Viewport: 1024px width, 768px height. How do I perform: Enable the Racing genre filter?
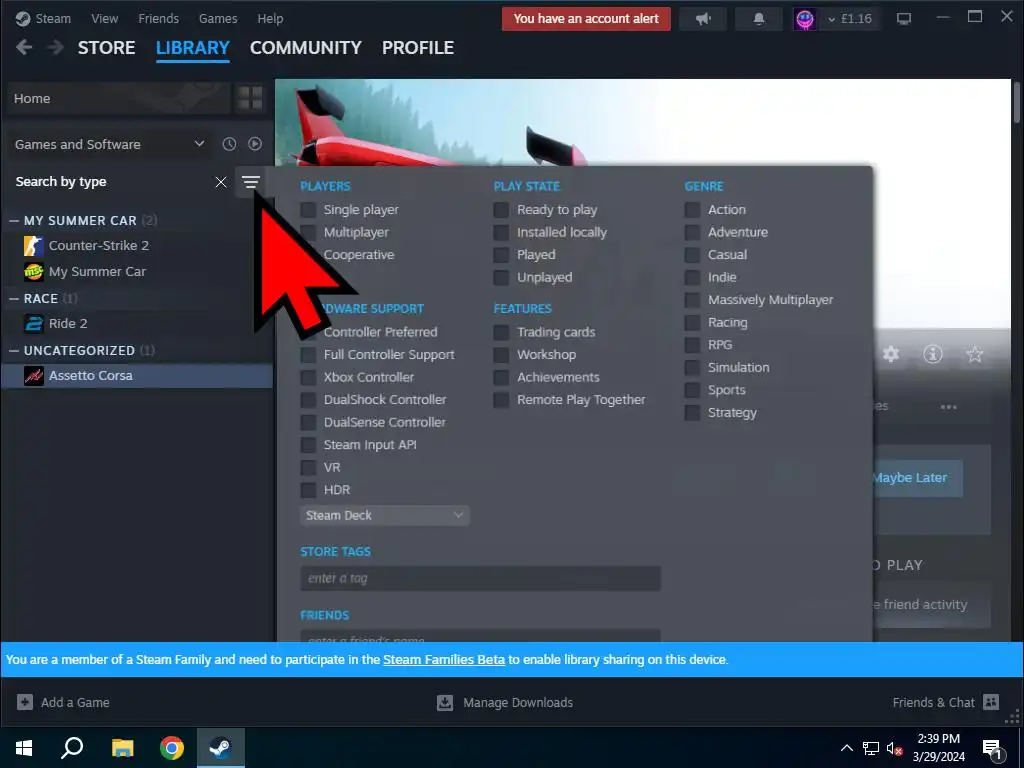692,323
